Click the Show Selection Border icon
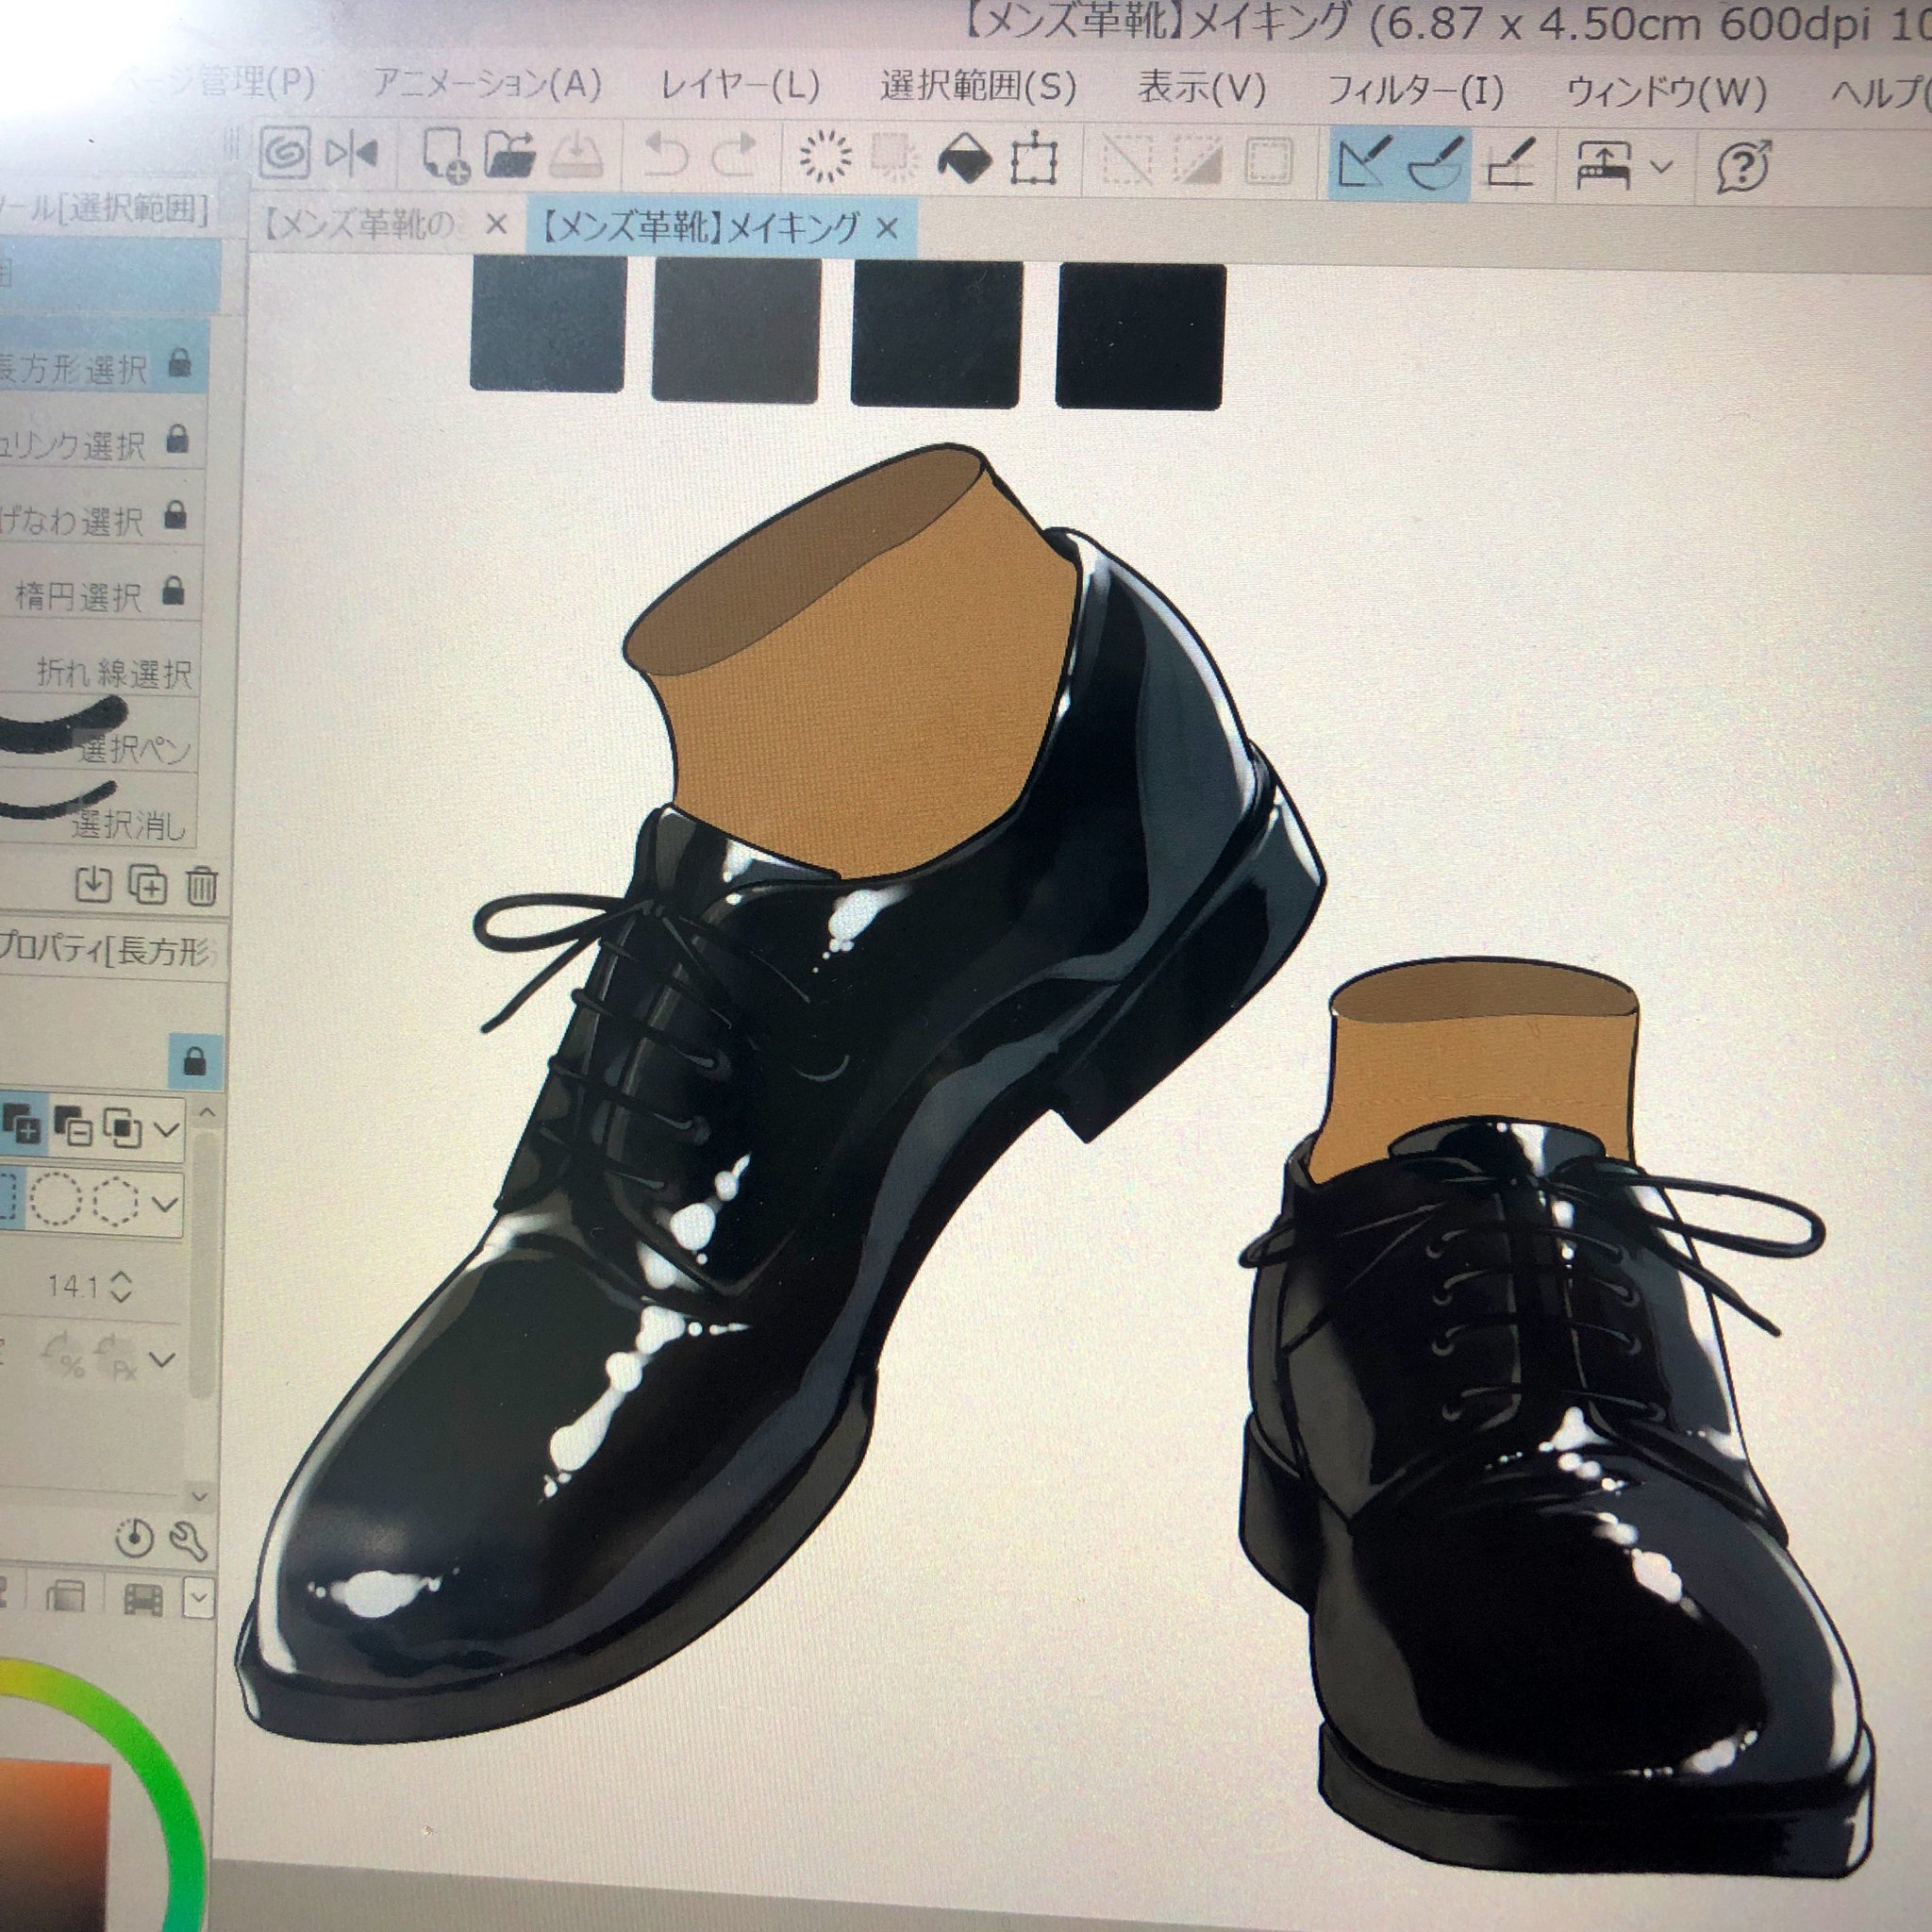 tap(1268, 162)
